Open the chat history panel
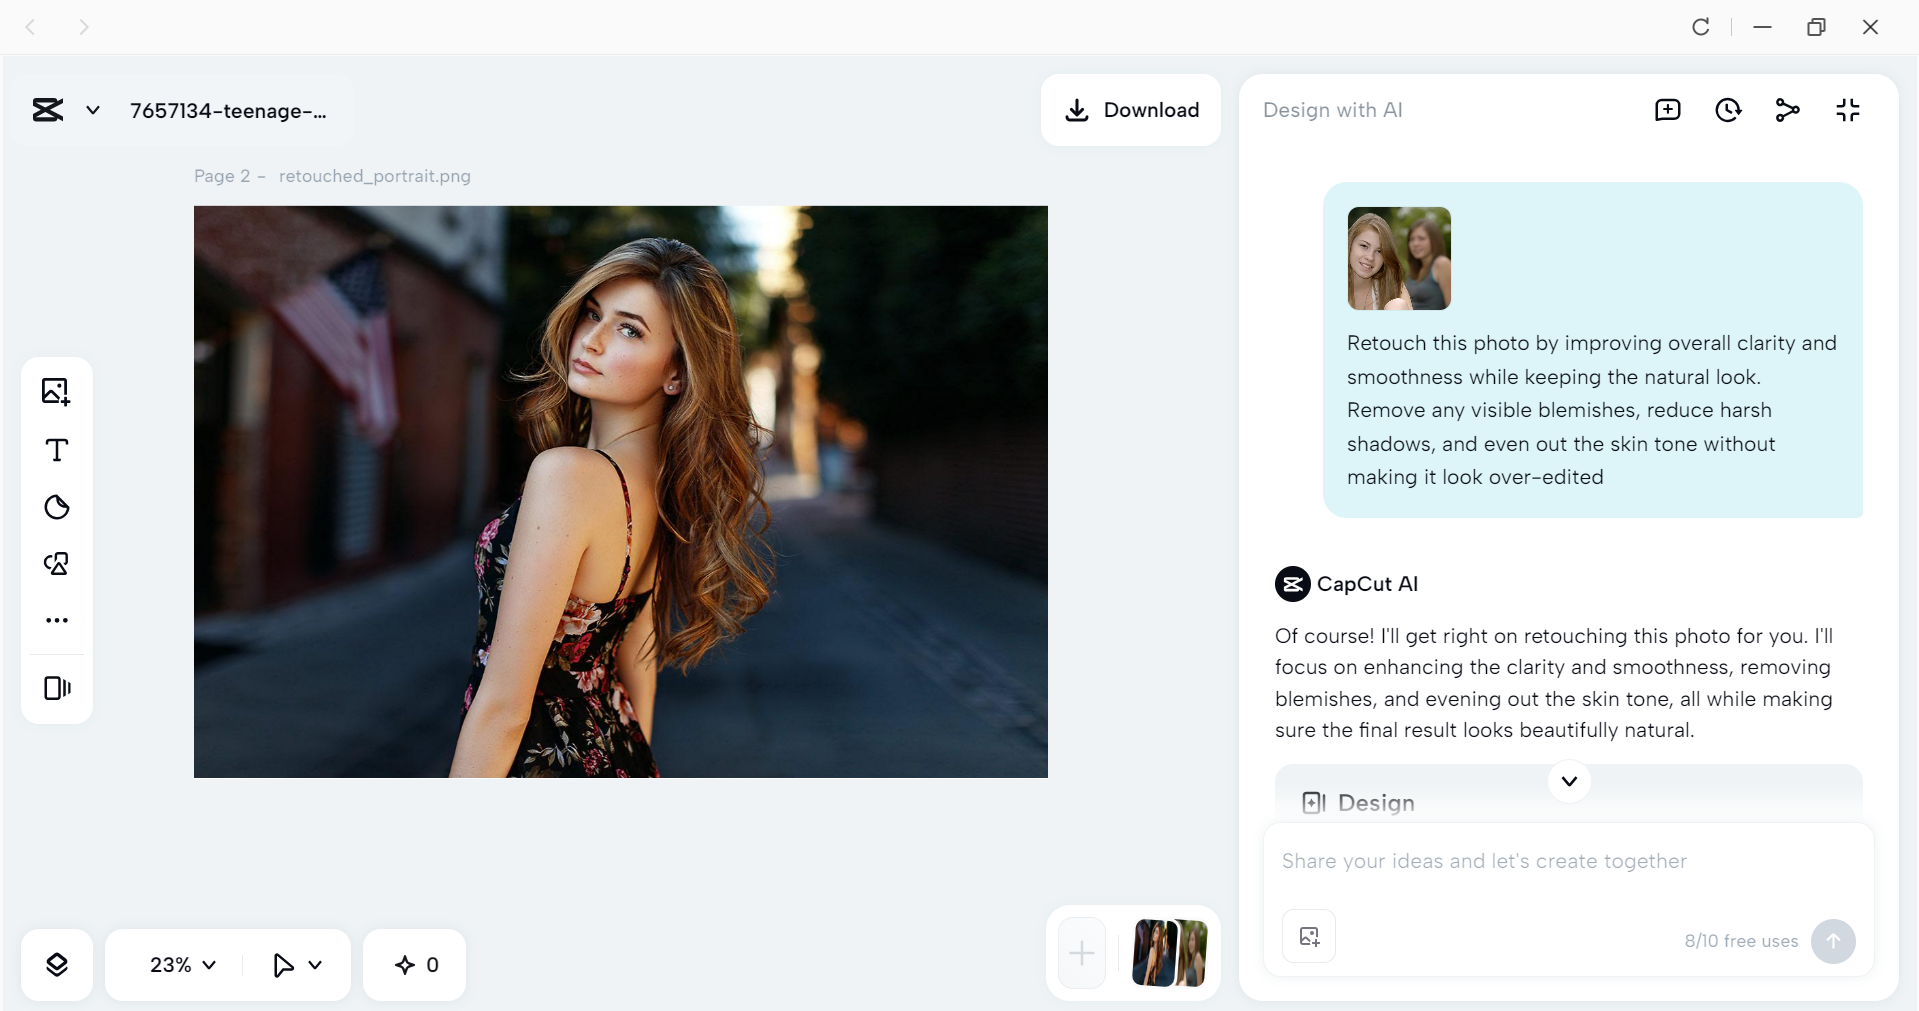The height and width of the screenshot is (1011, 1919). [1728, 110]
